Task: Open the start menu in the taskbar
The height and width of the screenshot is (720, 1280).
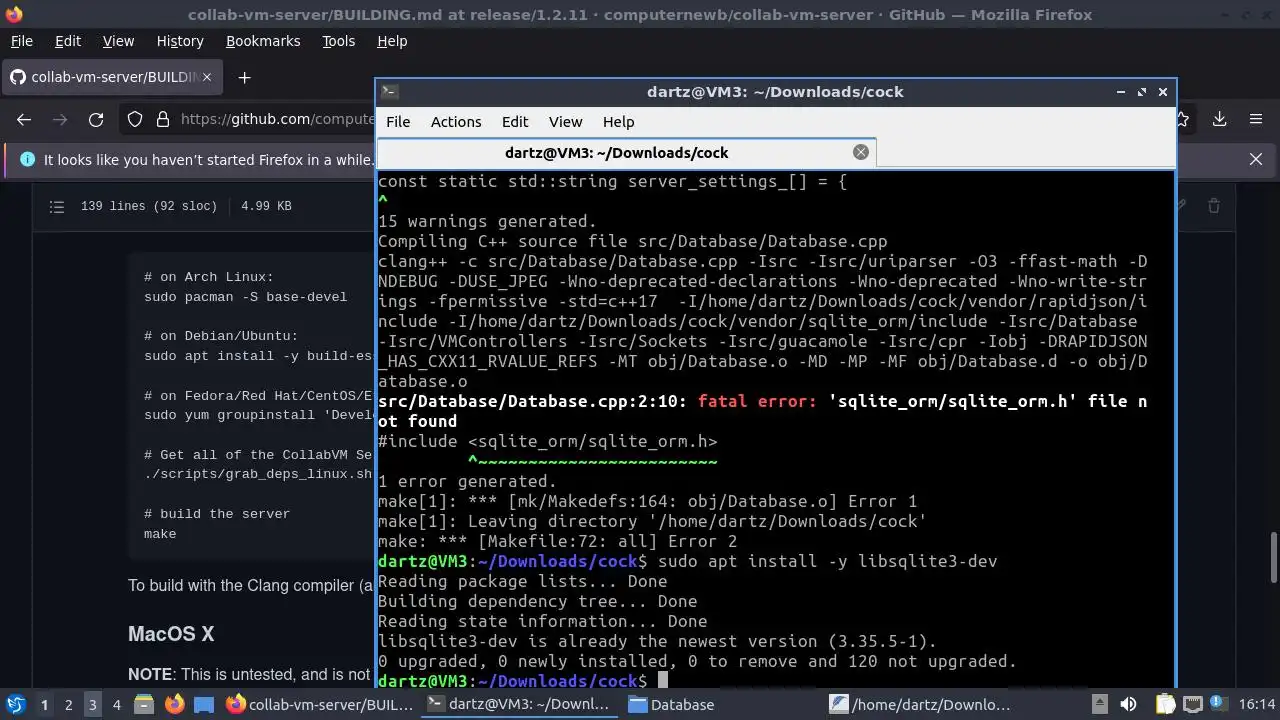Action: [16, 704]
